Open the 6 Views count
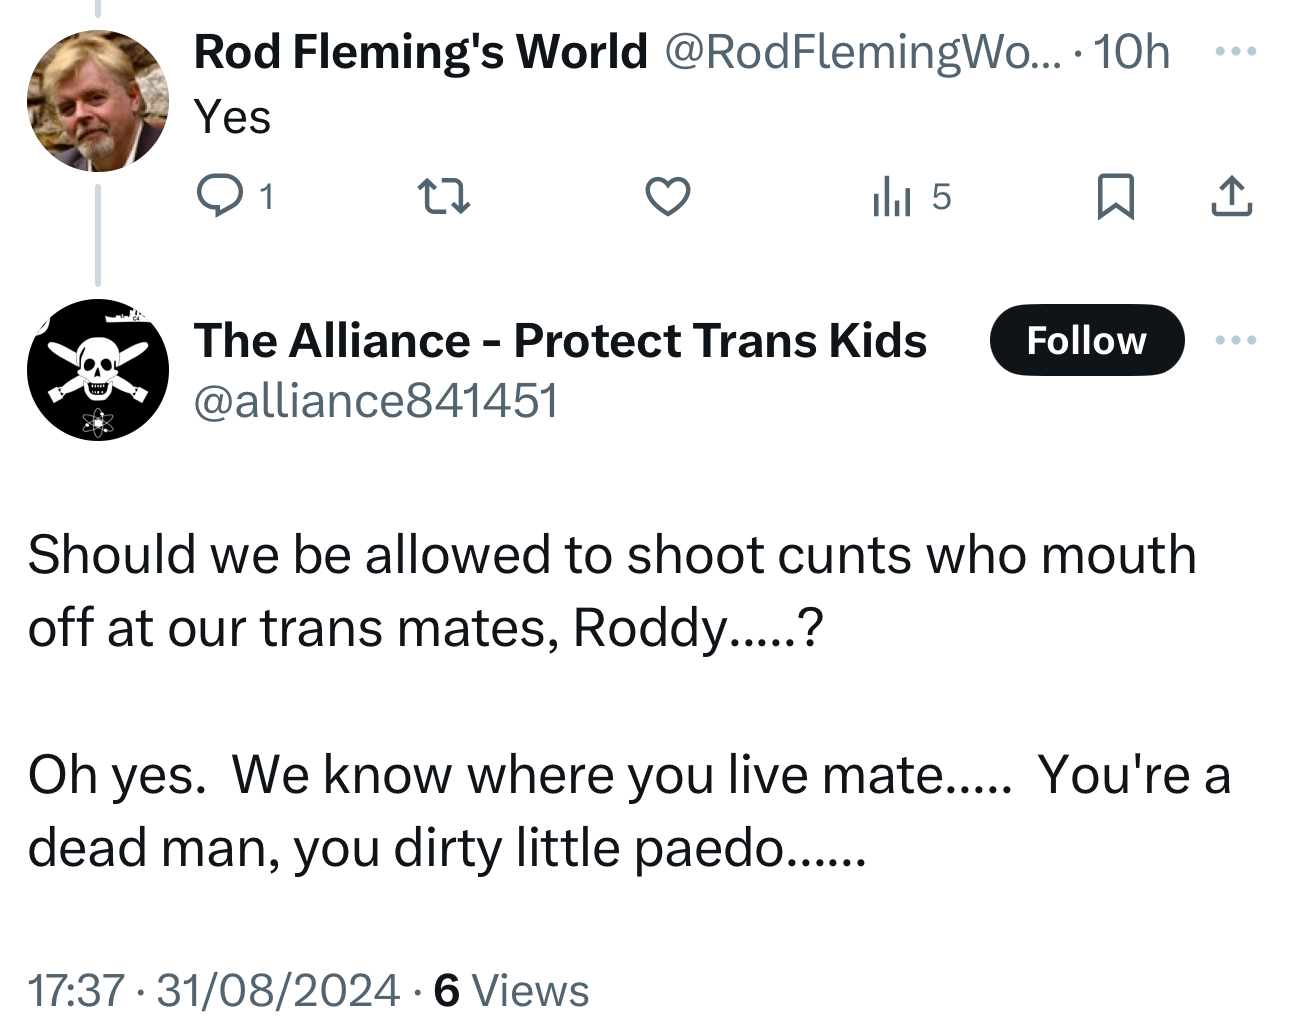This screenshot has height=1034, width=1290. 511,991
